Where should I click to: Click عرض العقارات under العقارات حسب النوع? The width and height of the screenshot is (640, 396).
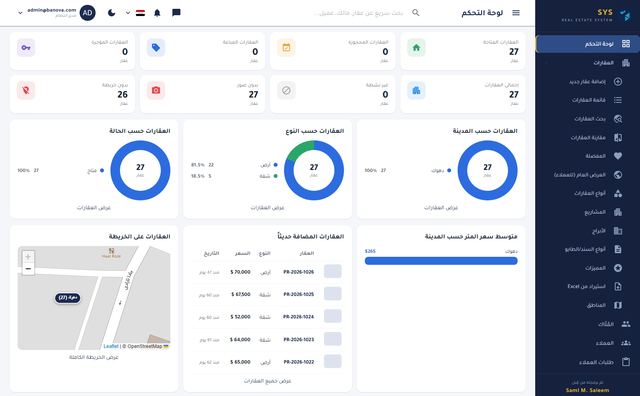pyautogui.click(x=267, y=208)
